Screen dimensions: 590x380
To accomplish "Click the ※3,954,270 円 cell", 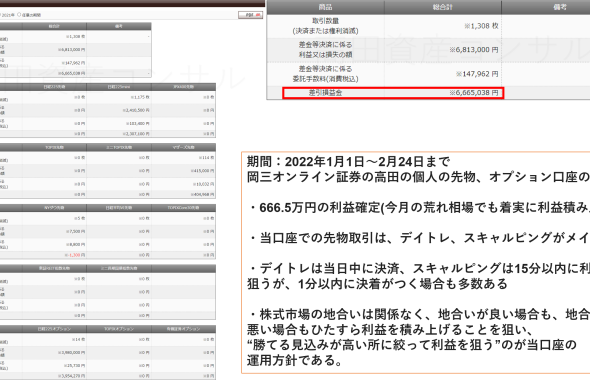I will (71, 376).
